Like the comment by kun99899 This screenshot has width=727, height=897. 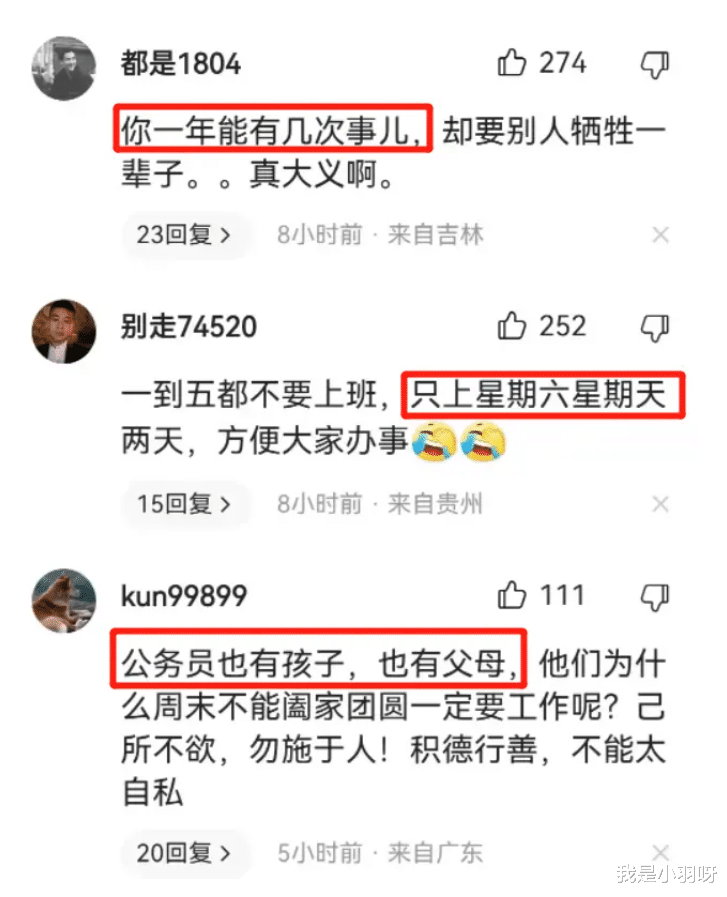point(511,595)
